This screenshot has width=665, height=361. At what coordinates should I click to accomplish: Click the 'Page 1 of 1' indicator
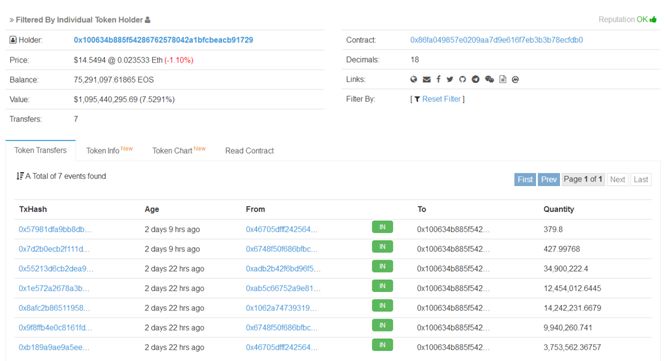coord(583,179)
